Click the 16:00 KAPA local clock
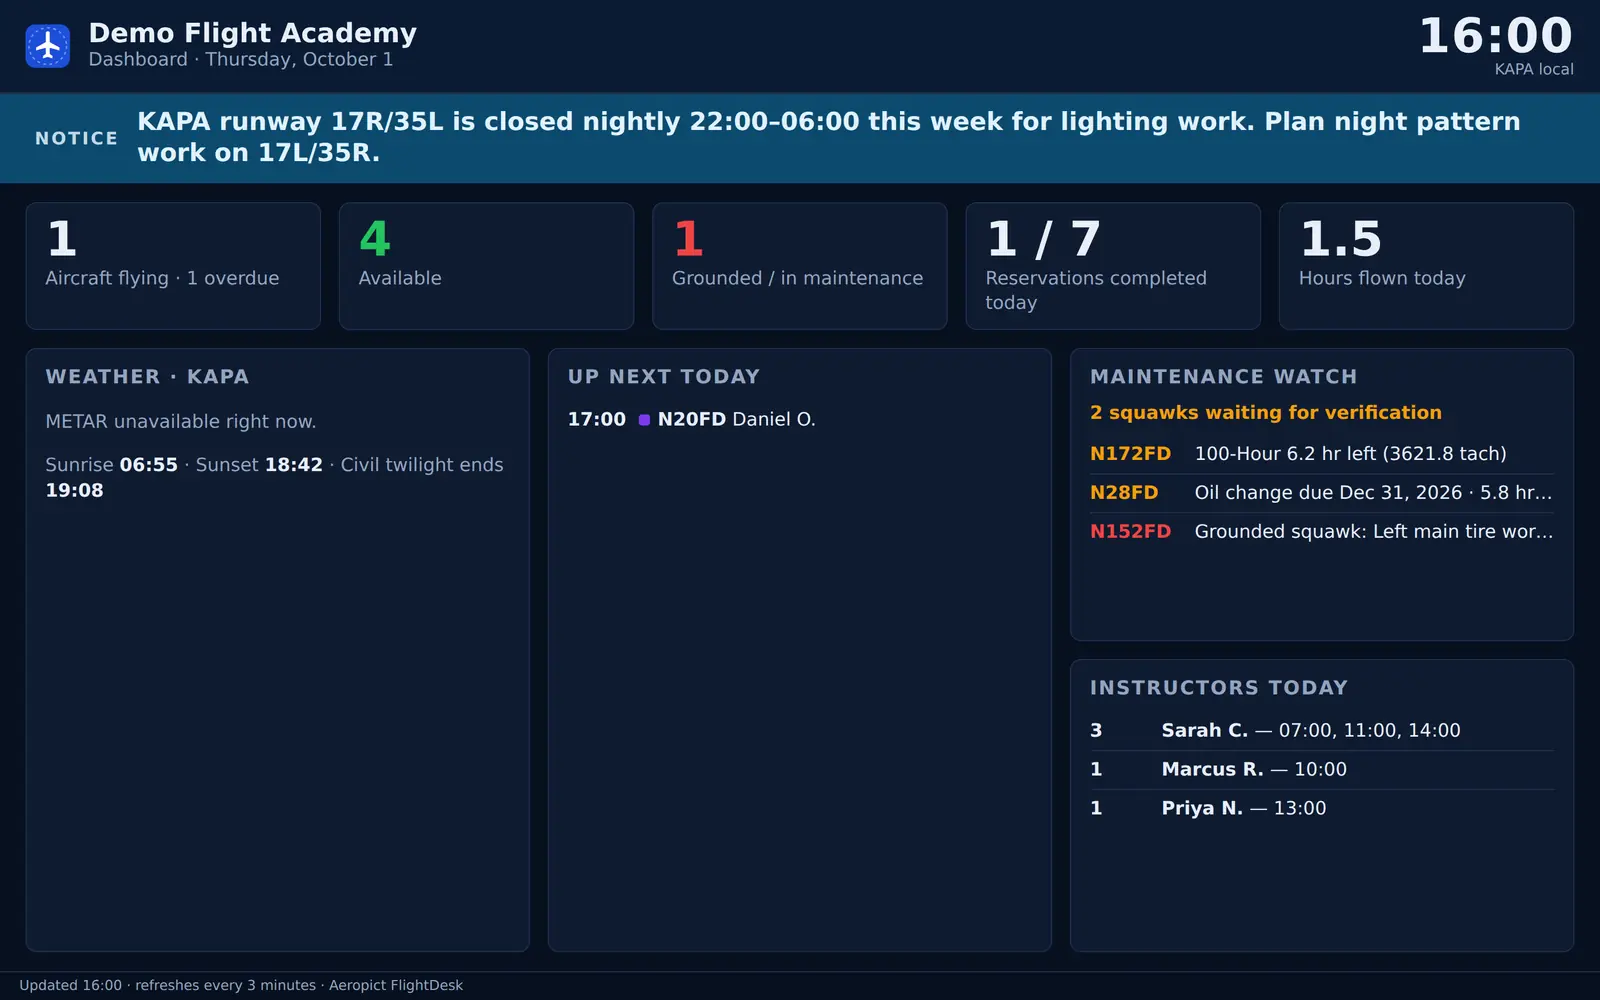1600x1000 pixels. (x=1496, y=45)
